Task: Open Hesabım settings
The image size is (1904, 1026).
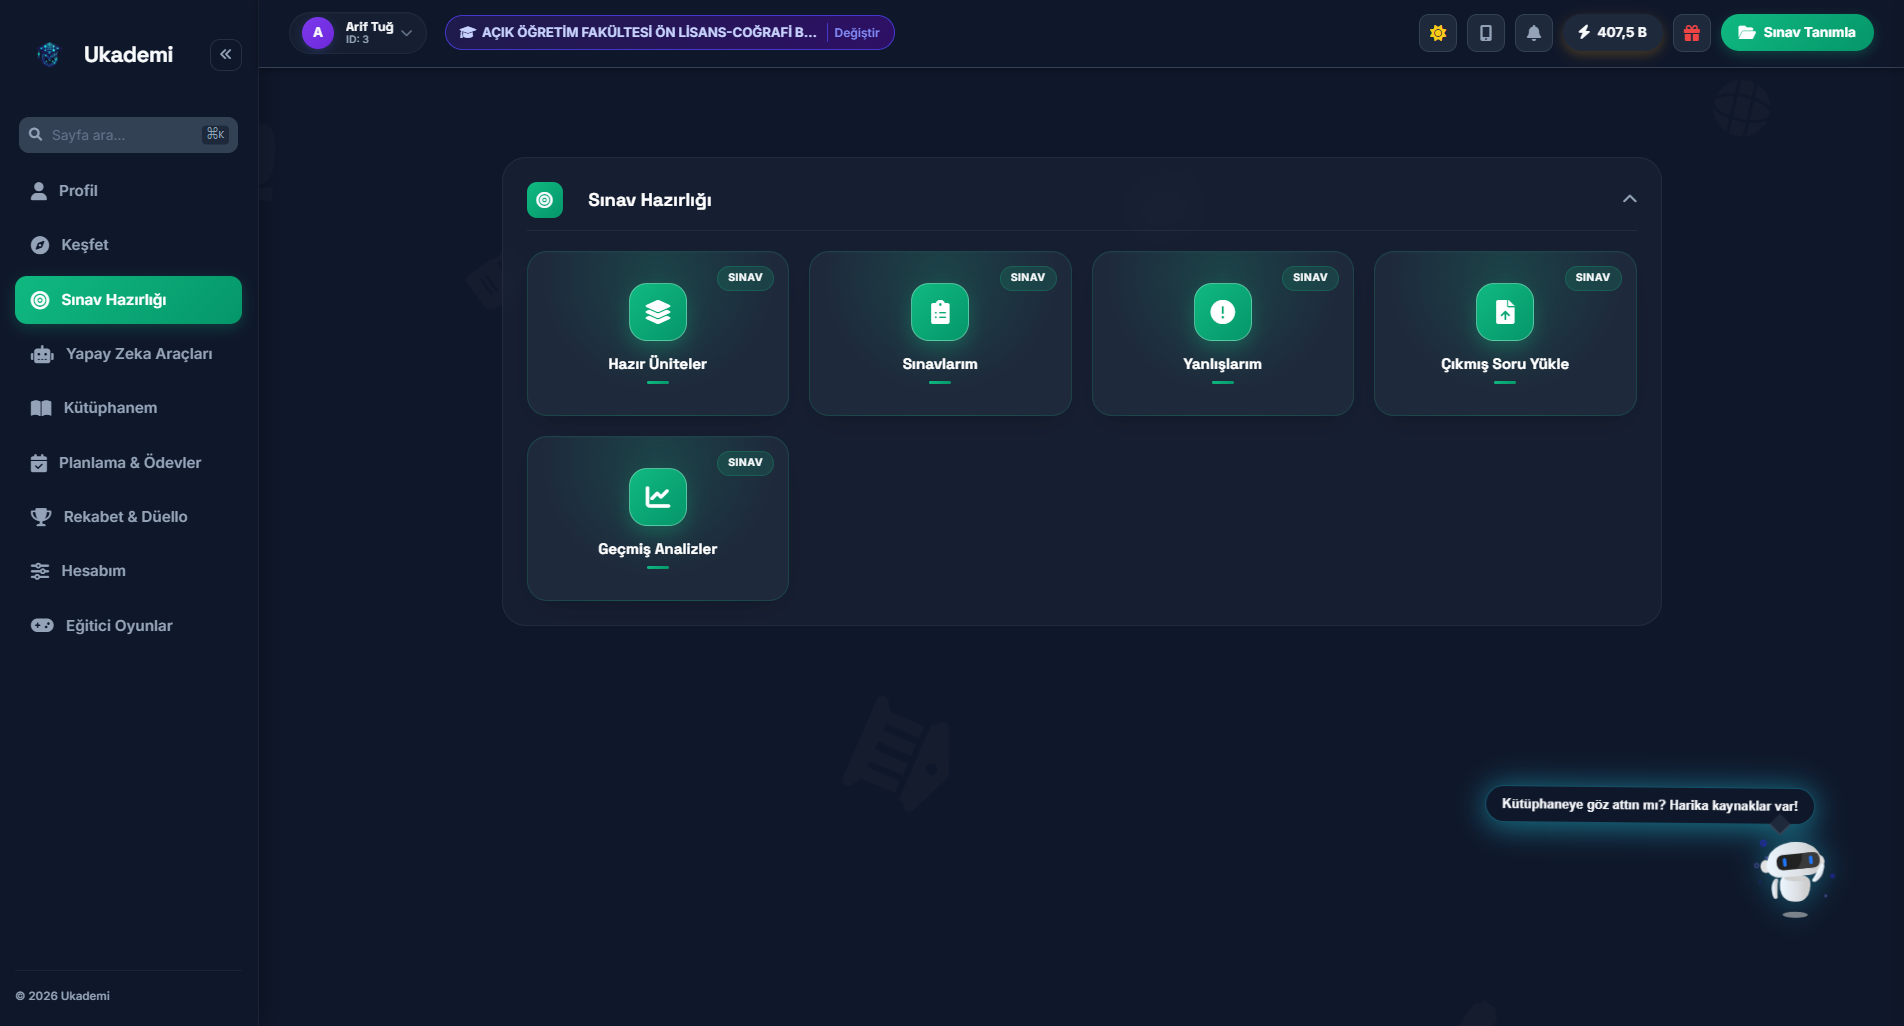Action: coord(128,571)
